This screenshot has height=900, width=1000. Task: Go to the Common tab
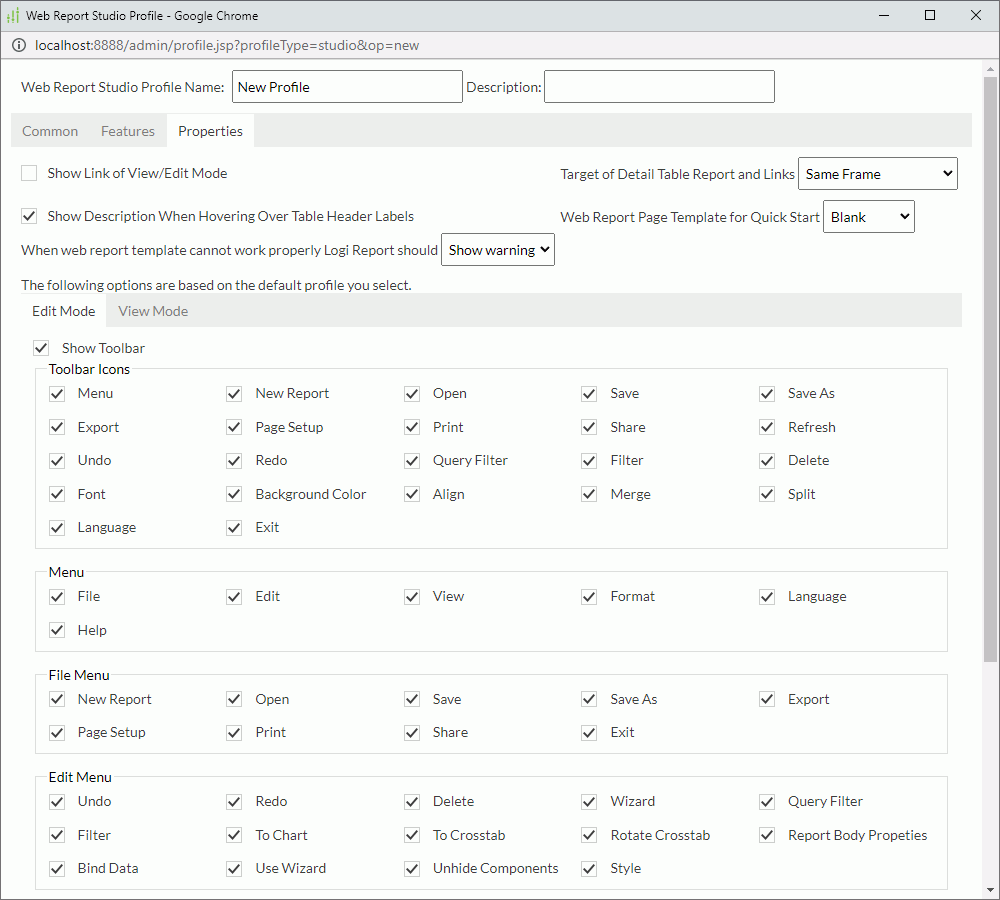click(x=50, y=130)
